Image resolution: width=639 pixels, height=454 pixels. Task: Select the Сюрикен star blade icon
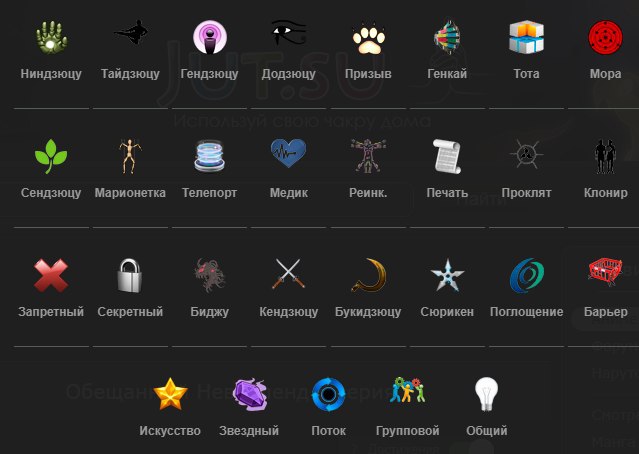[x=447, y=275]
